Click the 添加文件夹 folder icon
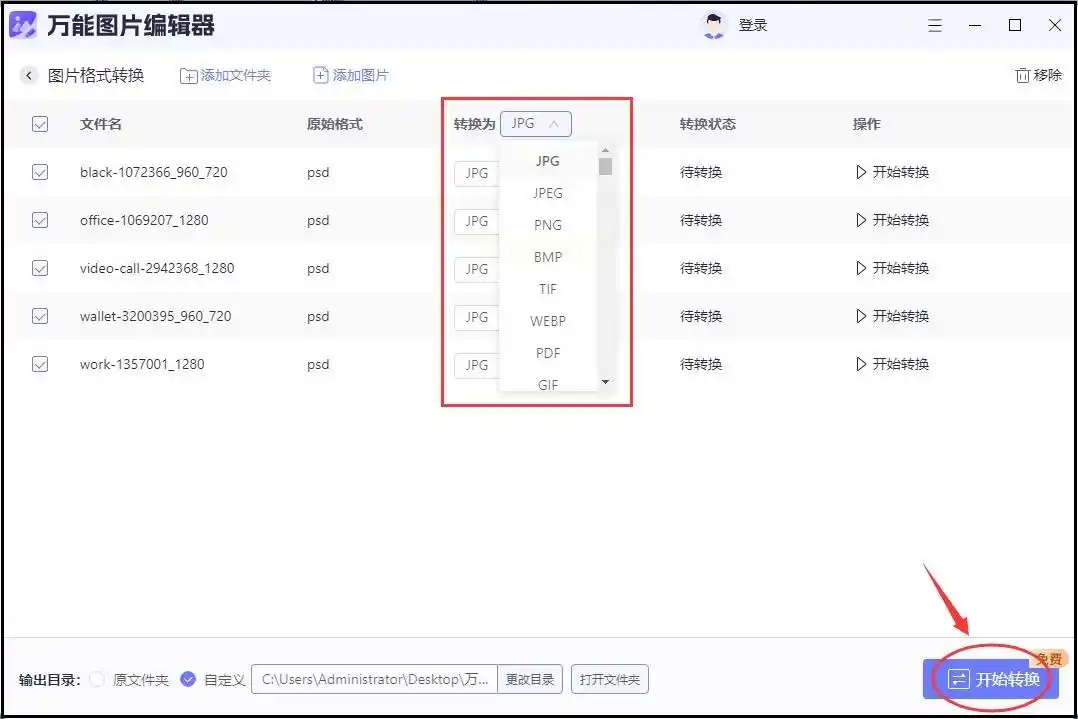Screen dimensions: 1078x719 (188, 76)
